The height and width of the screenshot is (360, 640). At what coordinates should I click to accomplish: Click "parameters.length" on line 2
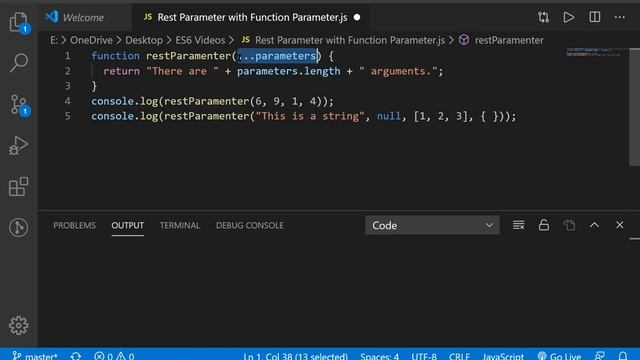tap(289, 71)
